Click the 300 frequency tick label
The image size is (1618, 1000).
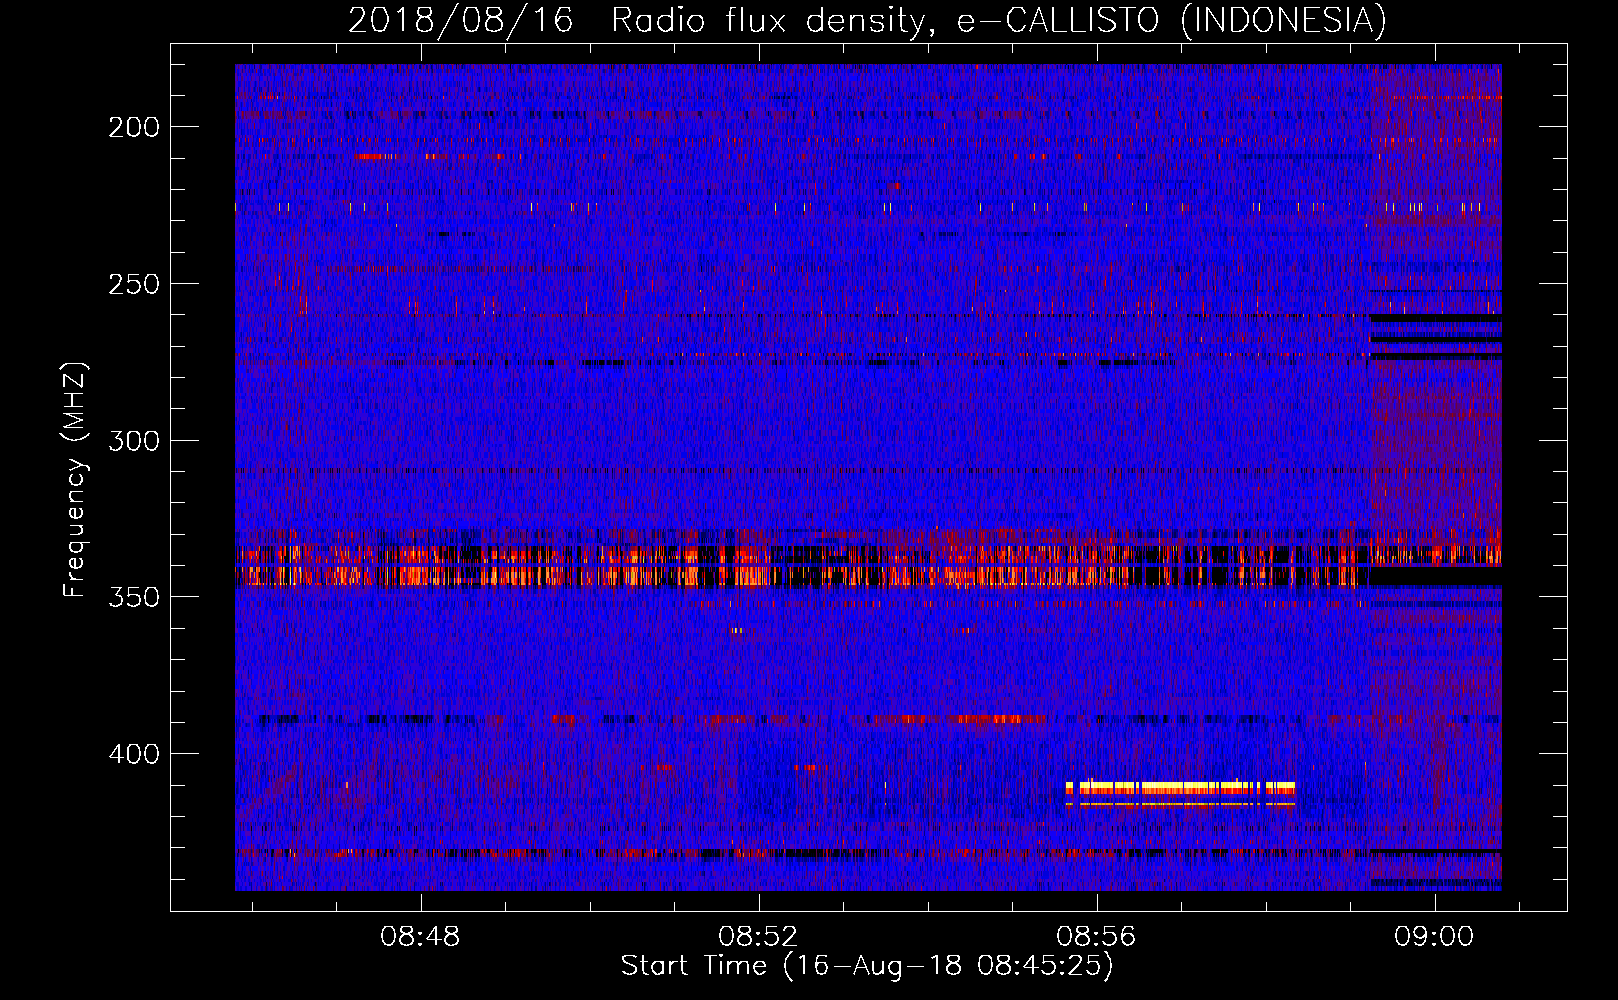(134, 441)
